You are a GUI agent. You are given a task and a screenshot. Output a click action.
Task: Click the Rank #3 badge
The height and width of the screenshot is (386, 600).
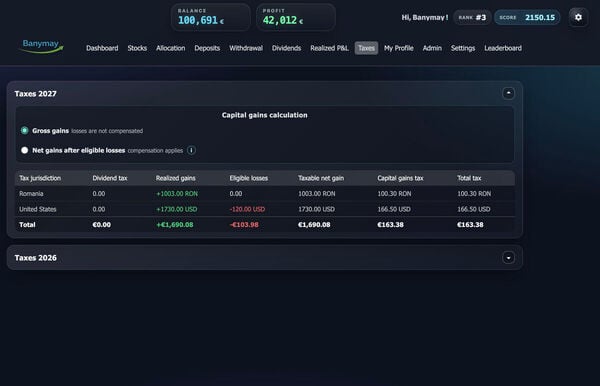pos(472,18)
